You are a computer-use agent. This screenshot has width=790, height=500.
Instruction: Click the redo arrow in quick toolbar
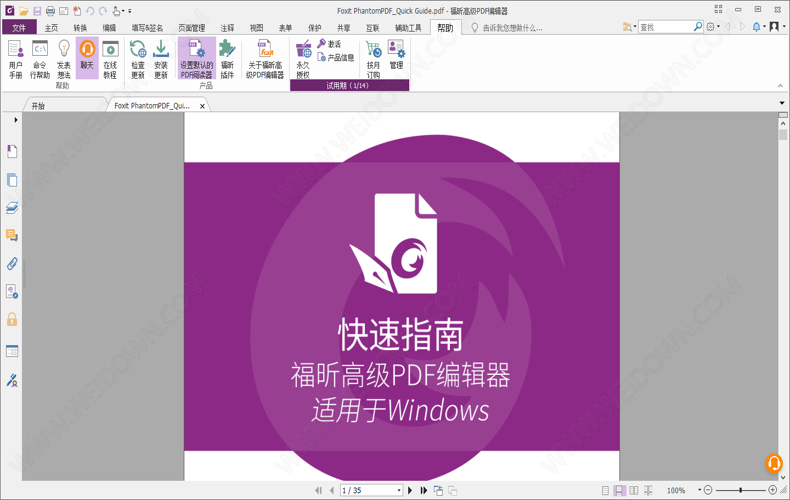103,11
